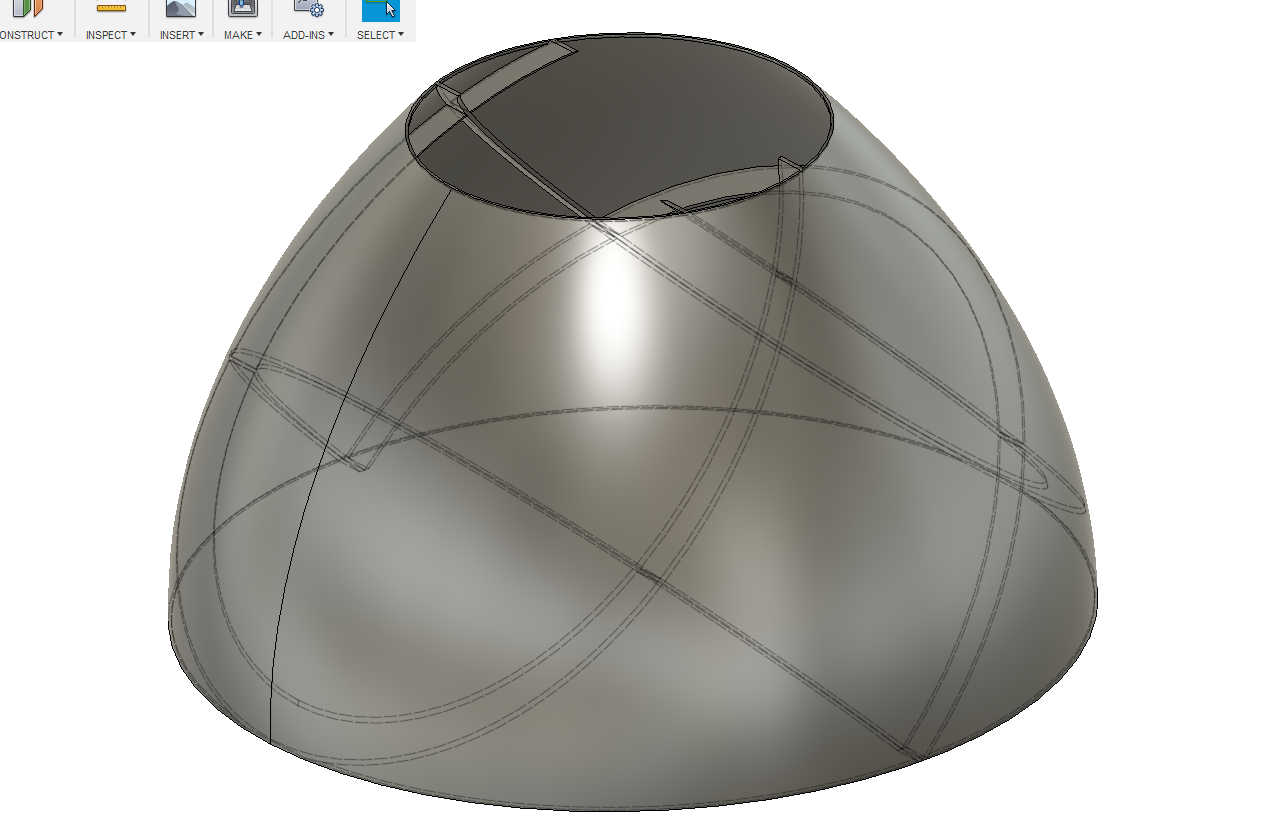This screenshot has width=1269, height=827.
Task: Click the ADD-INS toolbar label
Action: (x=304, y=34)
